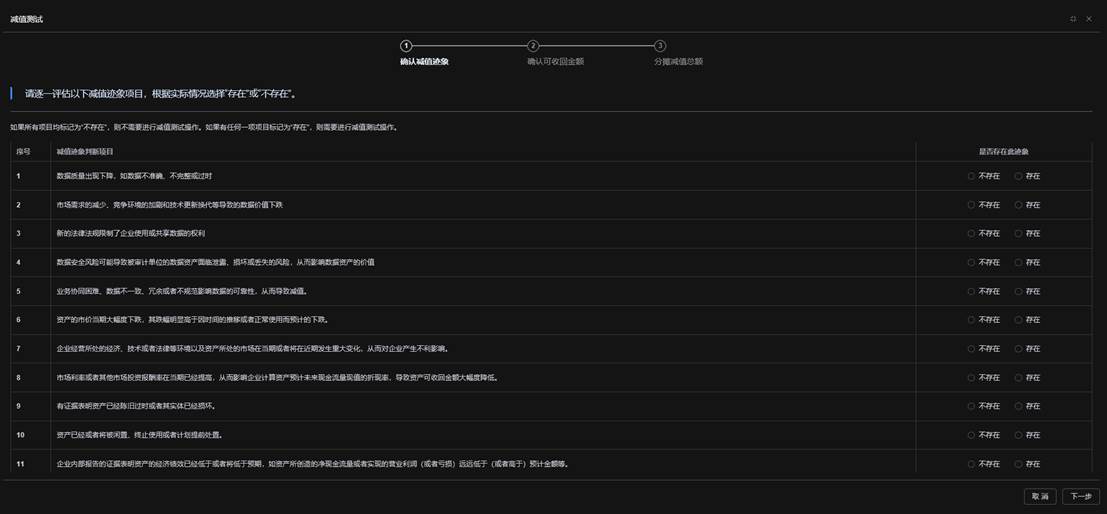Mark row 3 新的法律法规 as 存在
The width and height of the screenshot is (1107, 514).
point(1019,234)
